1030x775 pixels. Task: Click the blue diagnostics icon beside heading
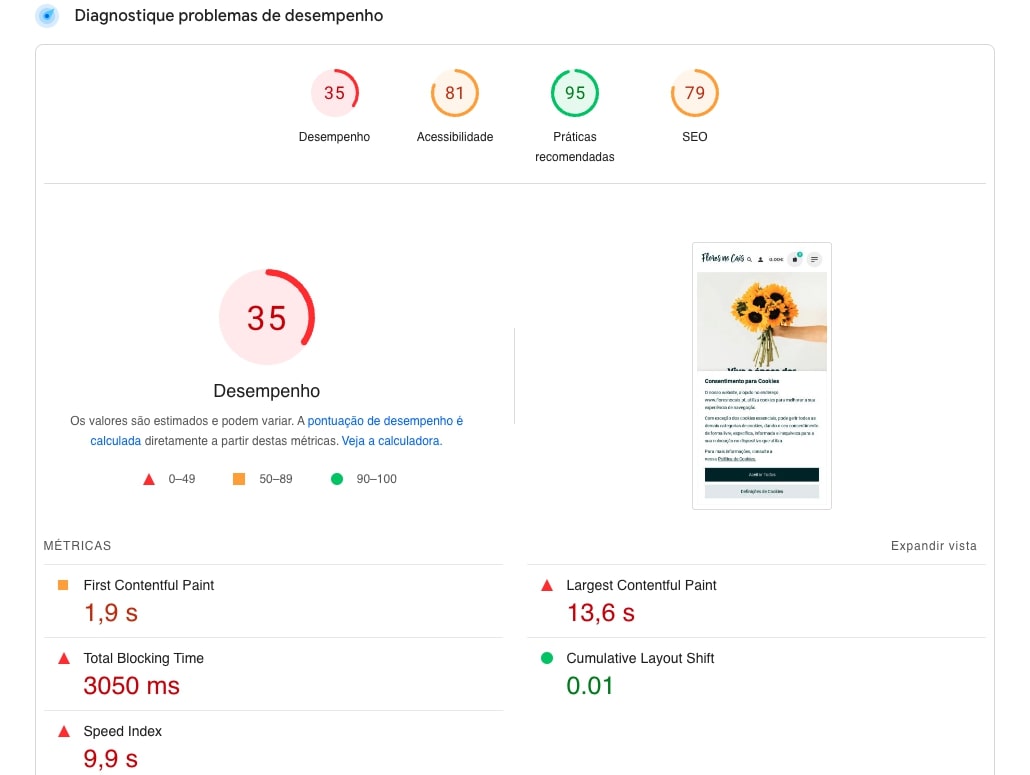pos(47,16)
